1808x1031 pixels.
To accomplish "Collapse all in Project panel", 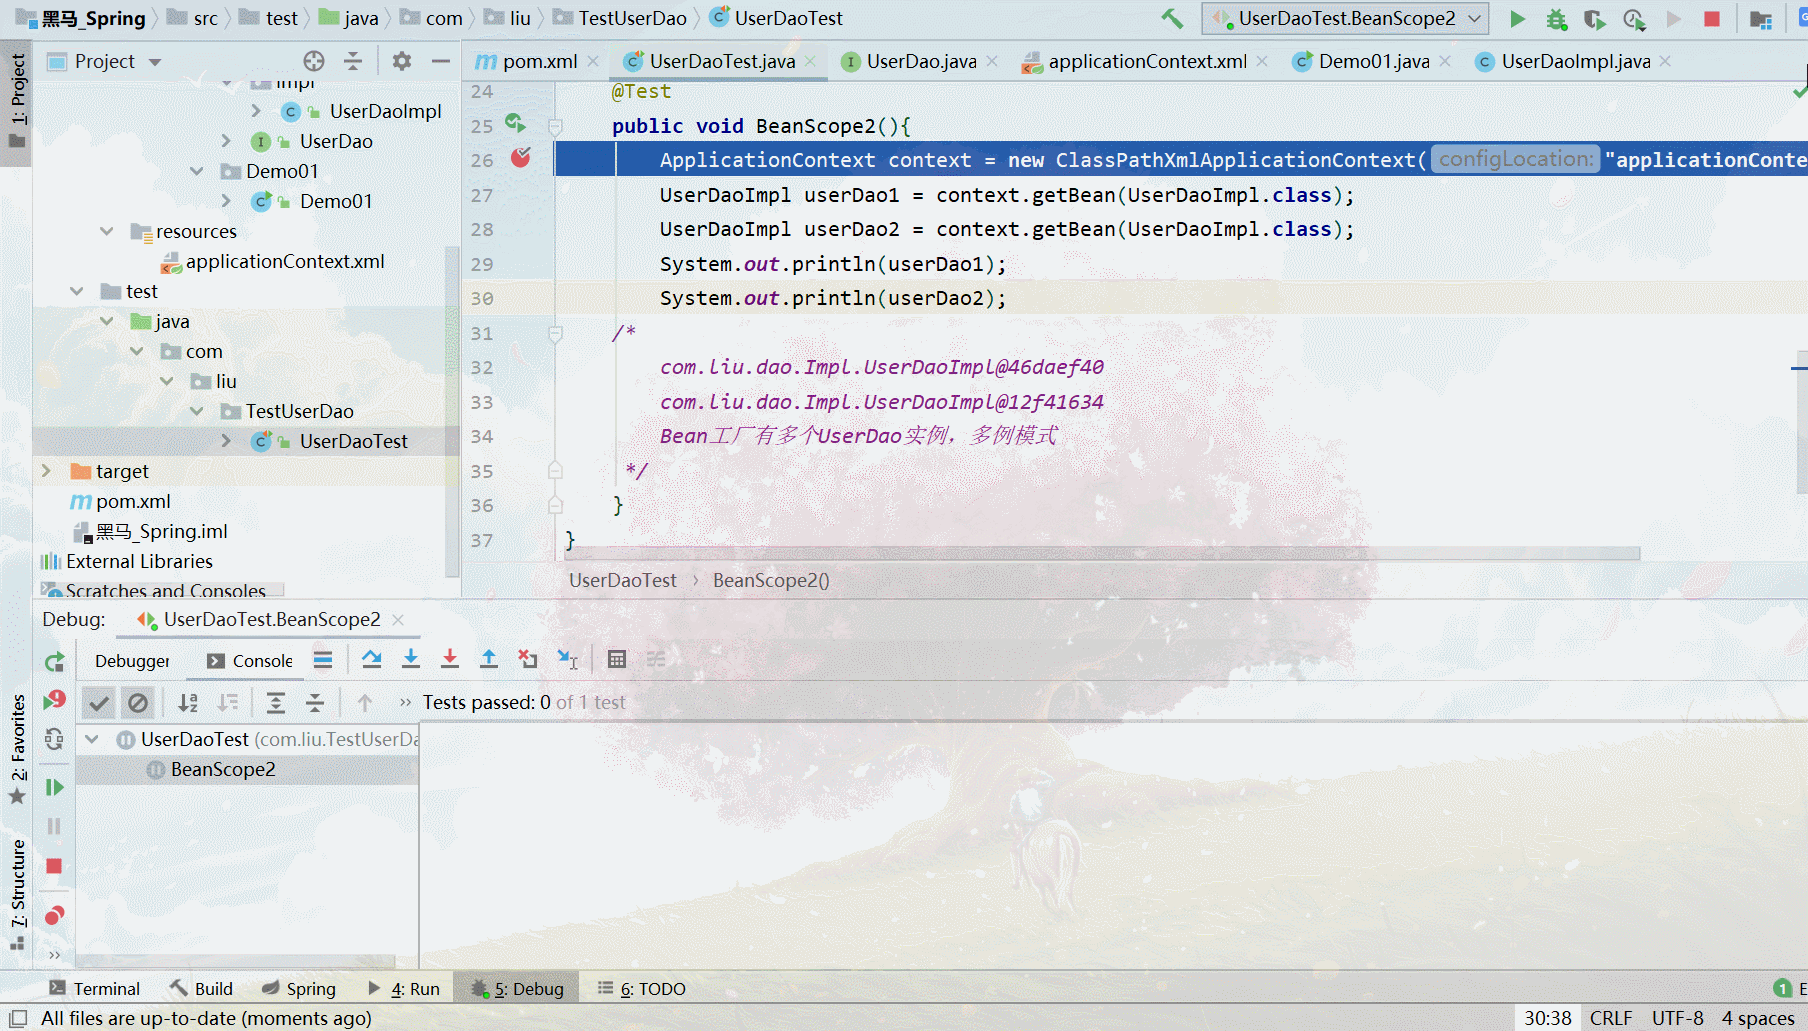I will [353, 61].
